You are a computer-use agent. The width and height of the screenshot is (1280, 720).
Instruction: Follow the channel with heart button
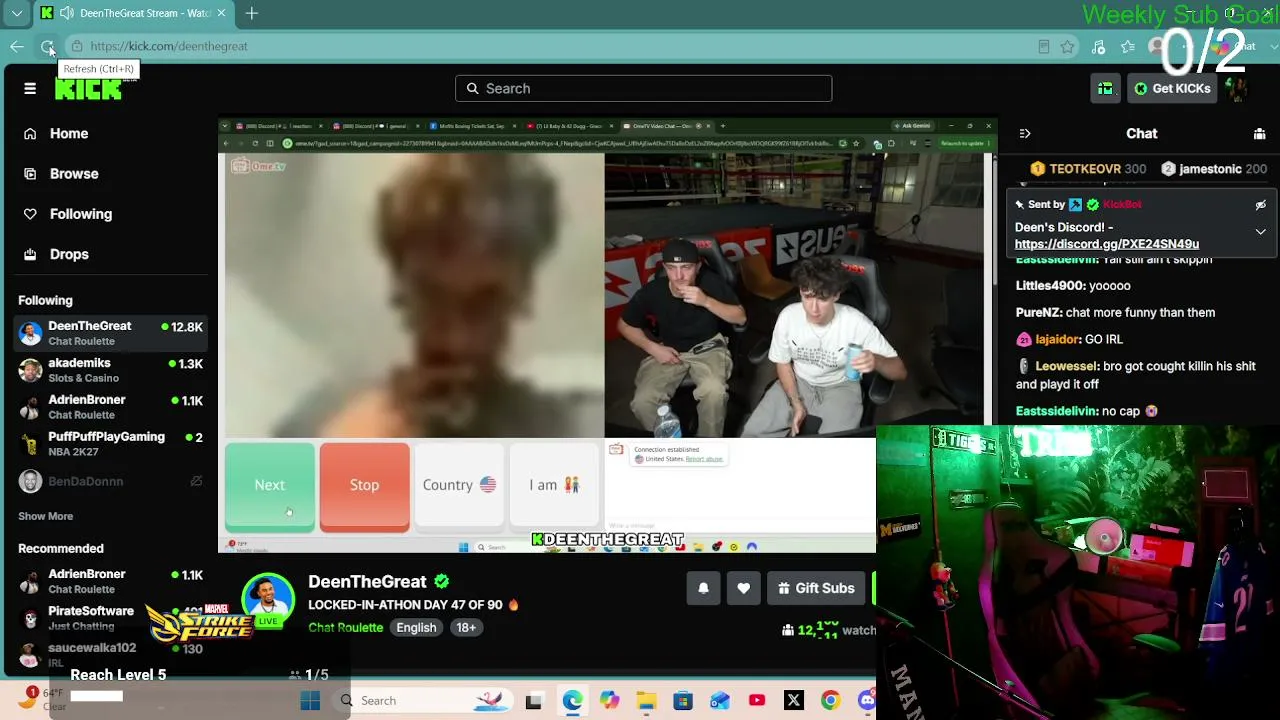pyautogui.click(x=743, y=589)
